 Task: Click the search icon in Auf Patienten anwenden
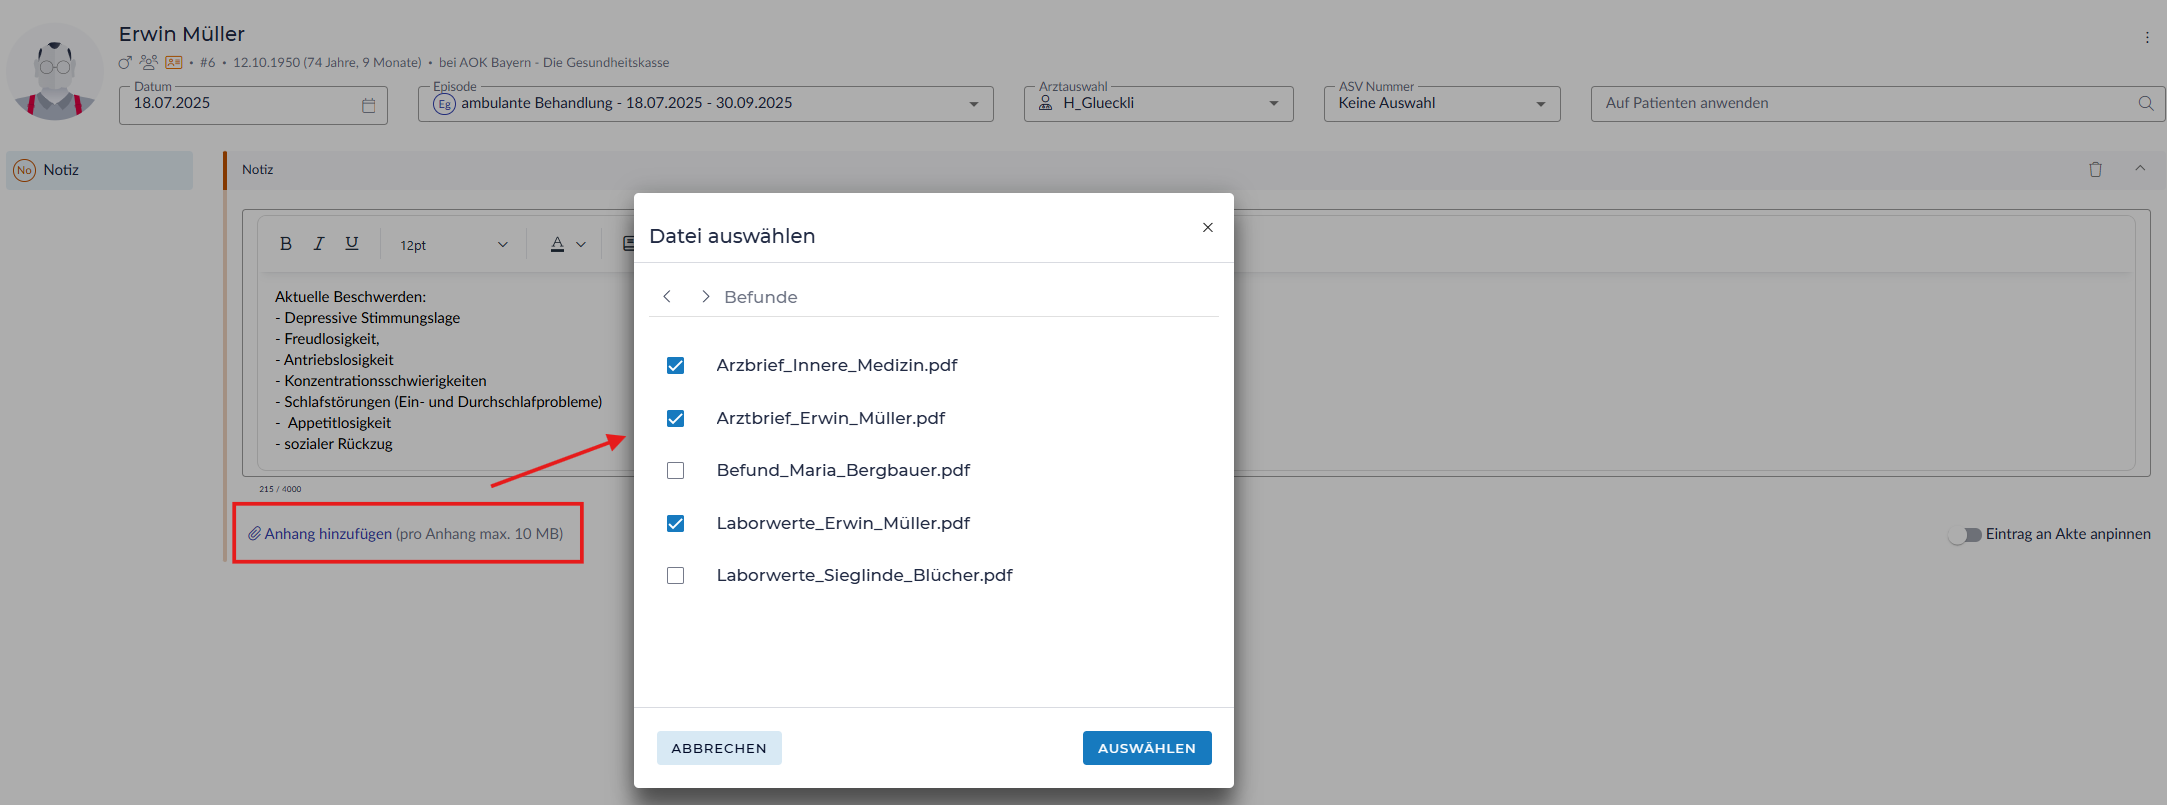2145,104
